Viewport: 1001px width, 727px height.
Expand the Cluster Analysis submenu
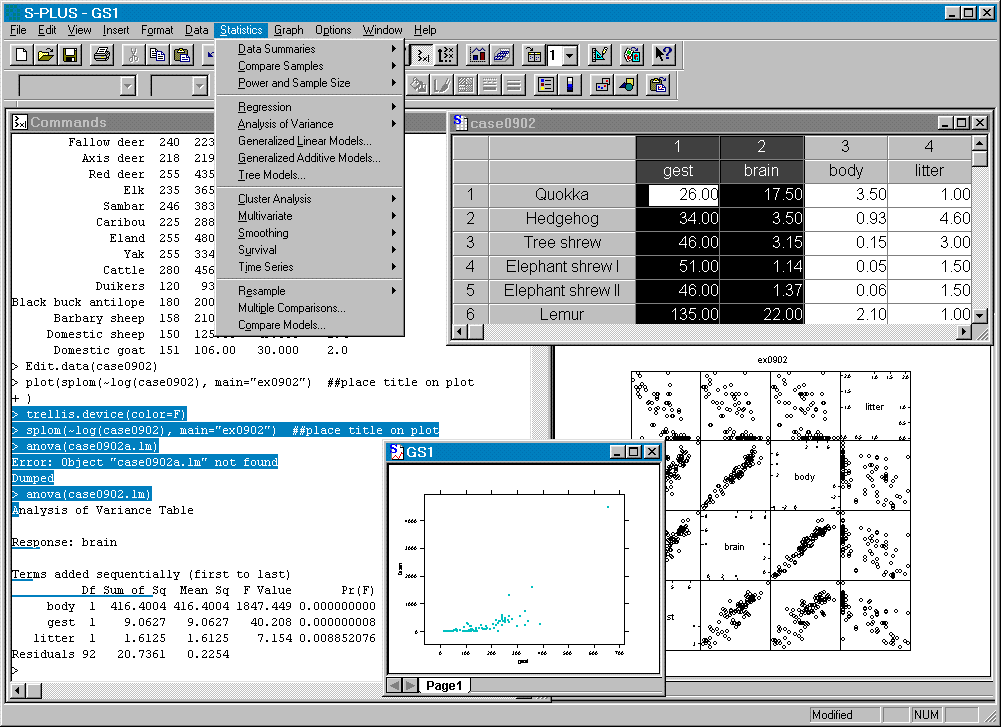pos(310,199)
